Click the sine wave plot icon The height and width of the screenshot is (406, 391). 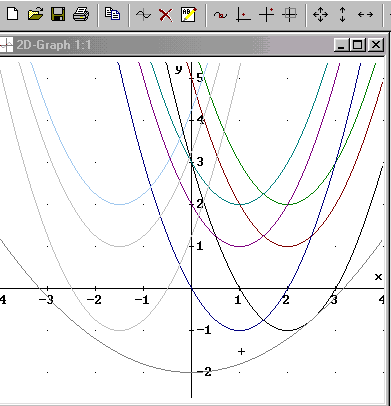(143, 15)
